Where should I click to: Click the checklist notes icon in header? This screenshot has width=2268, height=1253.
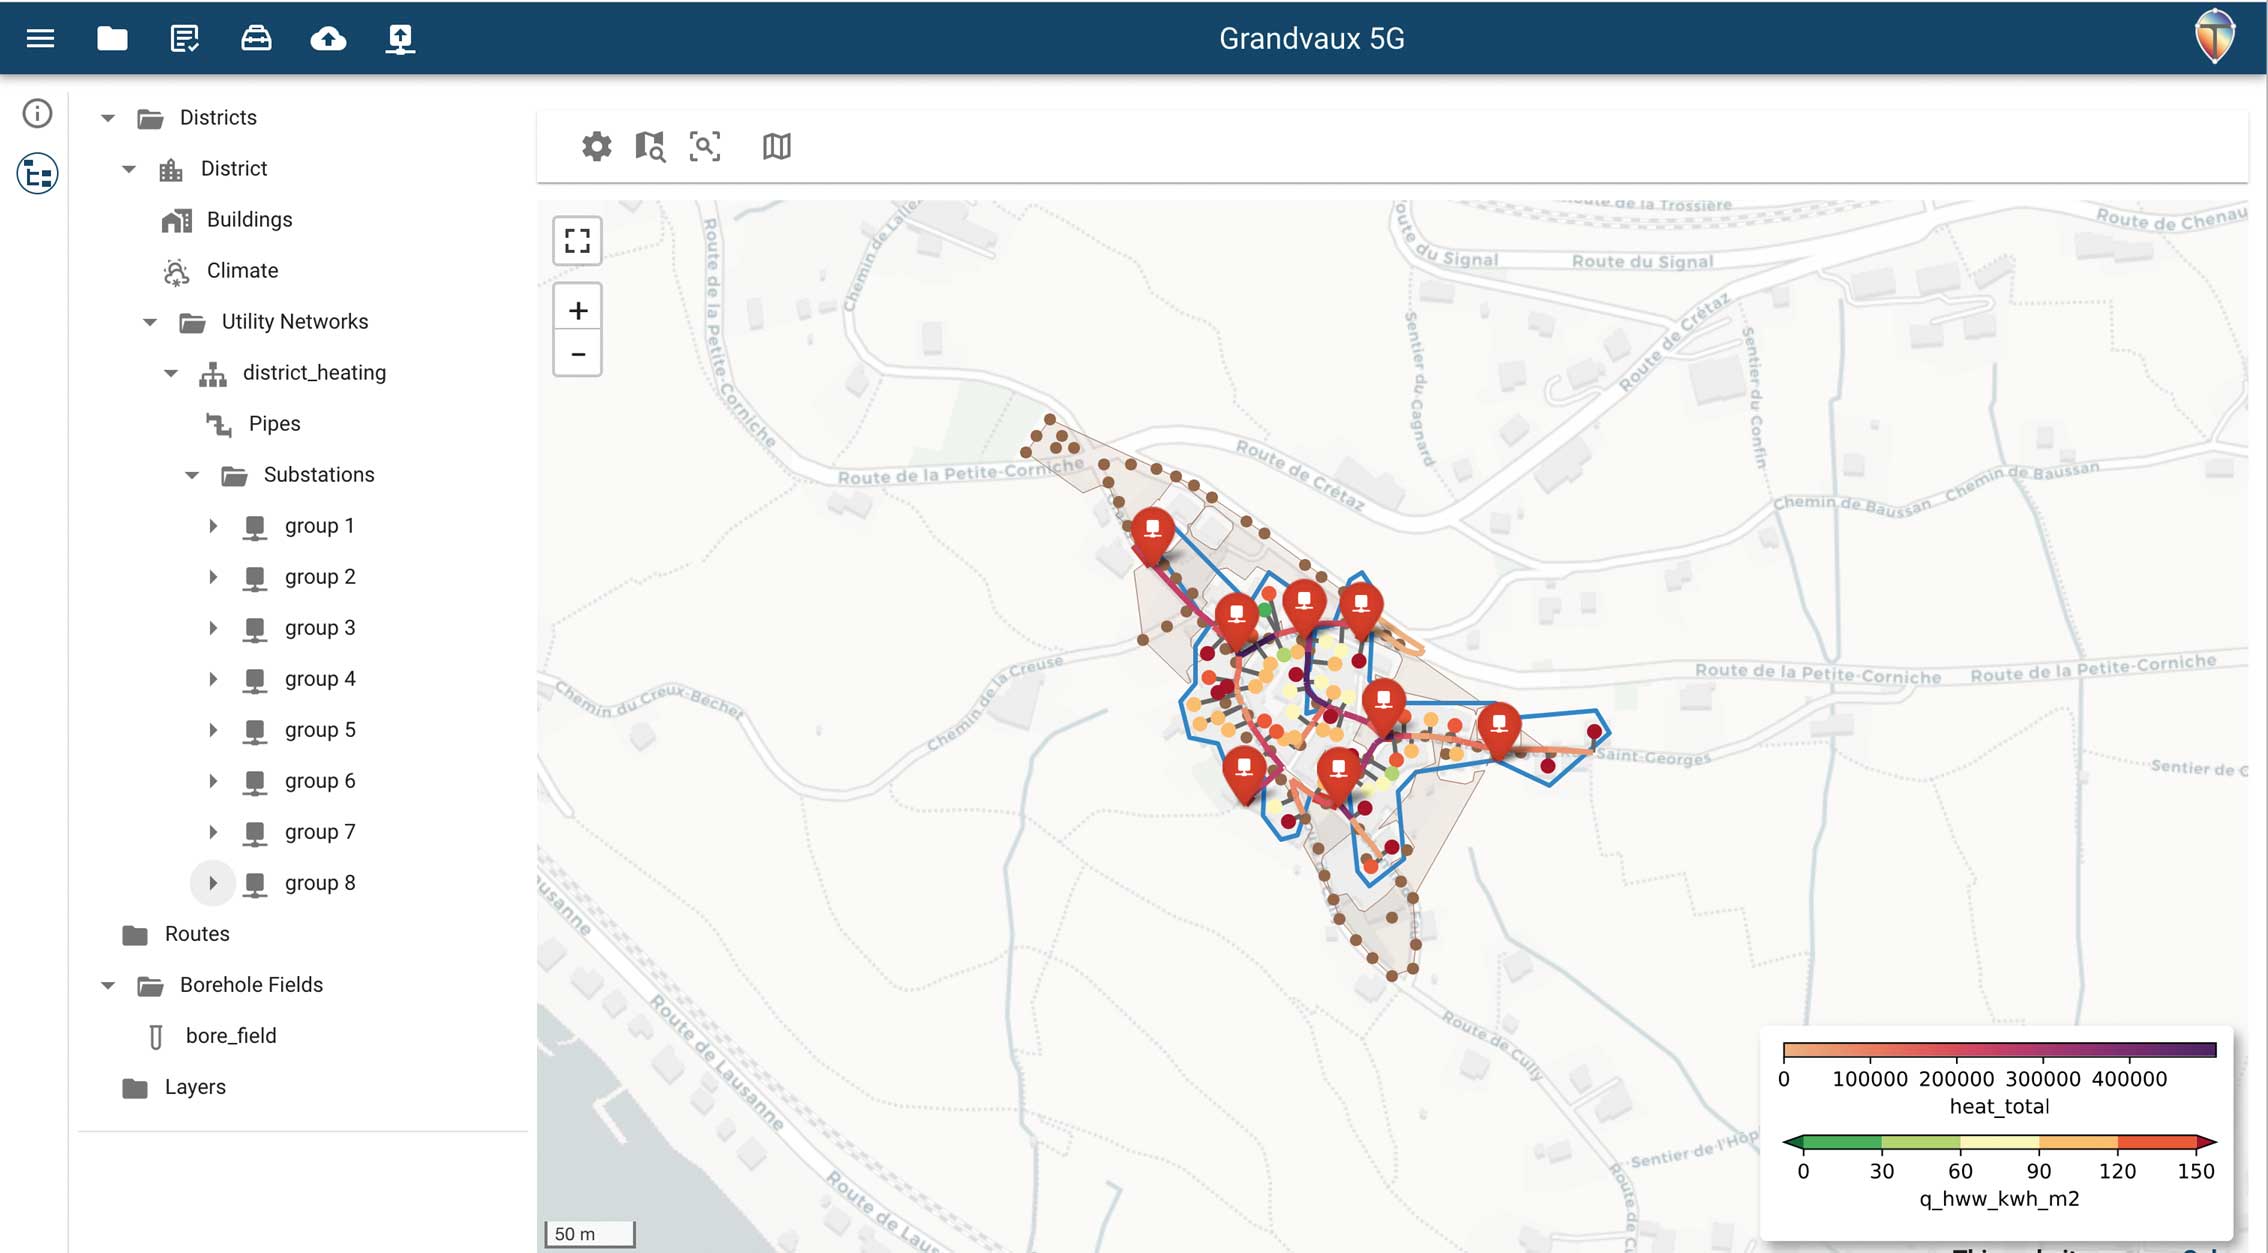[184, 39]
